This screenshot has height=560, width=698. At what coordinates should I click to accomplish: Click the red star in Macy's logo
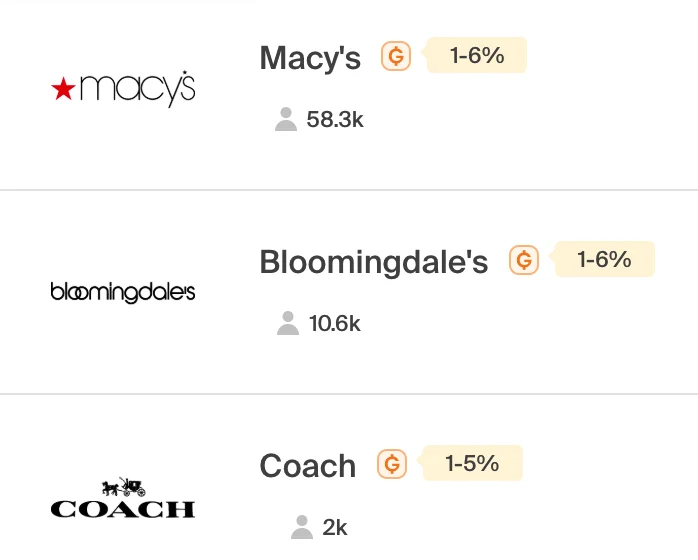point(63,88)
